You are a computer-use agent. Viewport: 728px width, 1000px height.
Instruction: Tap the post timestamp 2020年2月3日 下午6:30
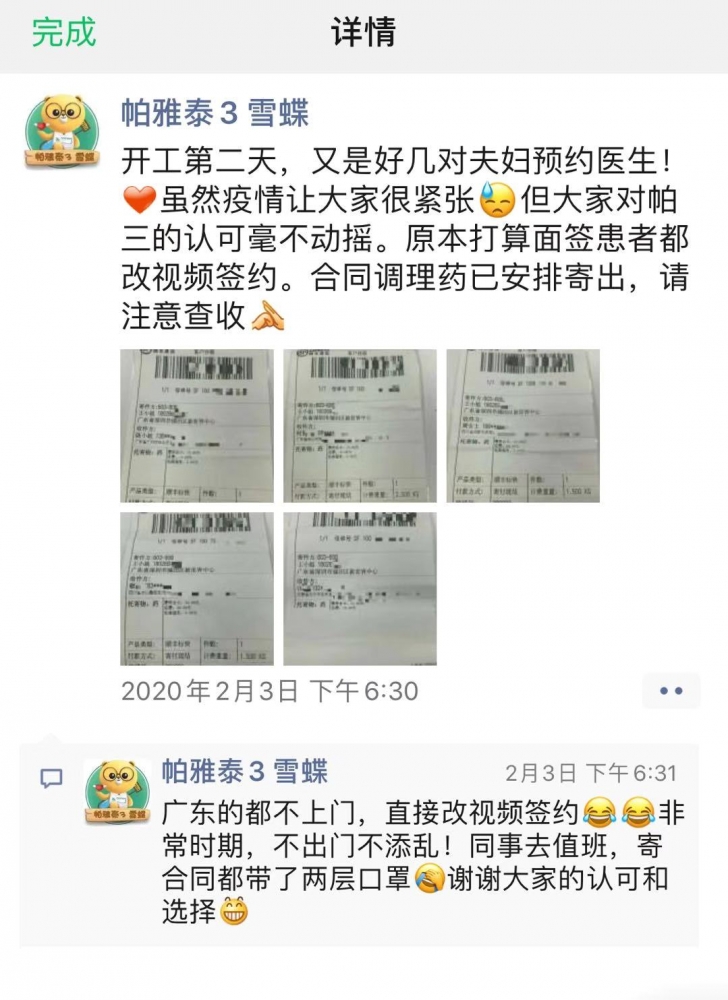pos(270,691)
